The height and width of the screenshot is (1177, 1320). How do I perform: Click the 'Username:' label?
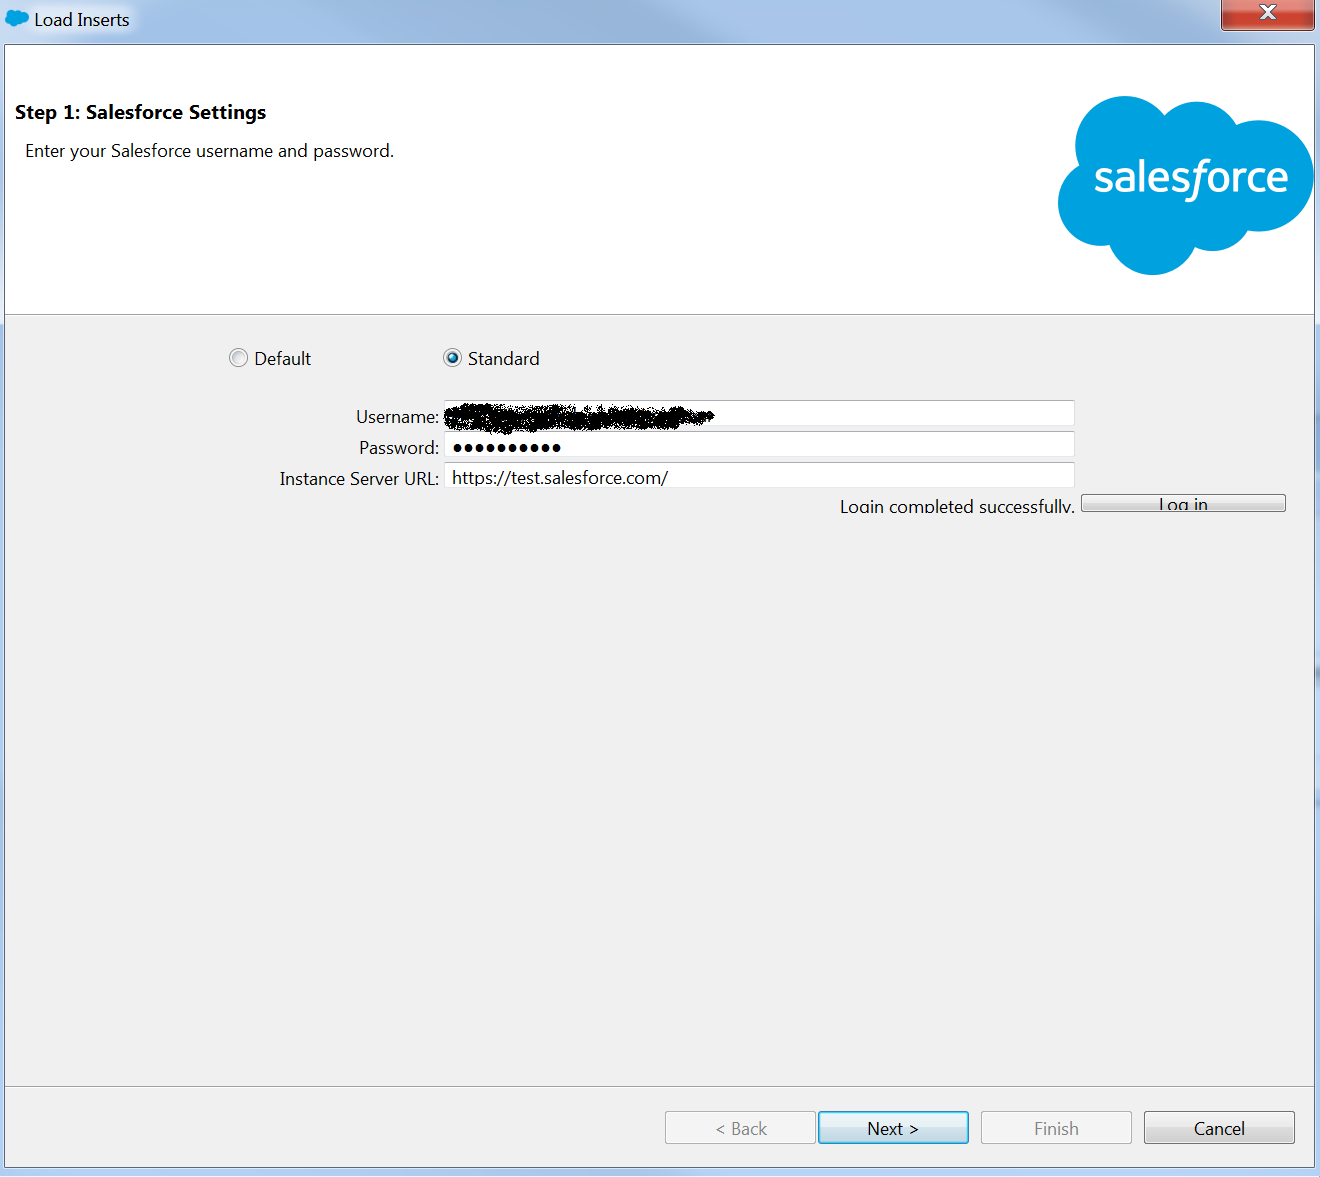[x=397, y=417]
